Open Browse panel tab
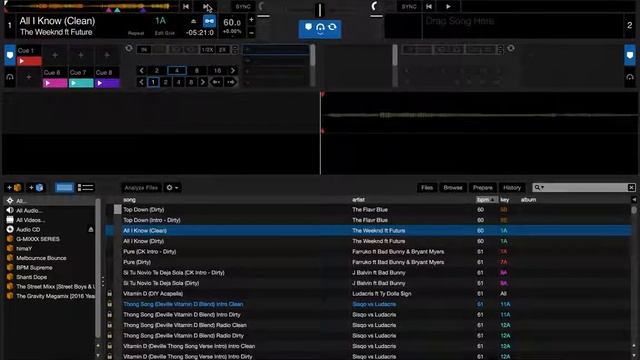The width and height of the screenshot is (640, 360). click(x=453, y=188)
